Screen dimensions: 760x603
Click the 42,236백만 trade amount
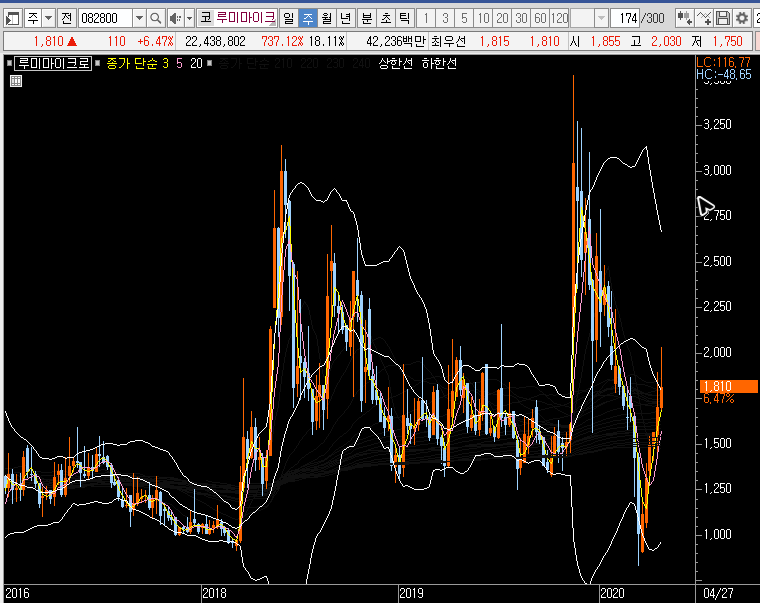396,42
